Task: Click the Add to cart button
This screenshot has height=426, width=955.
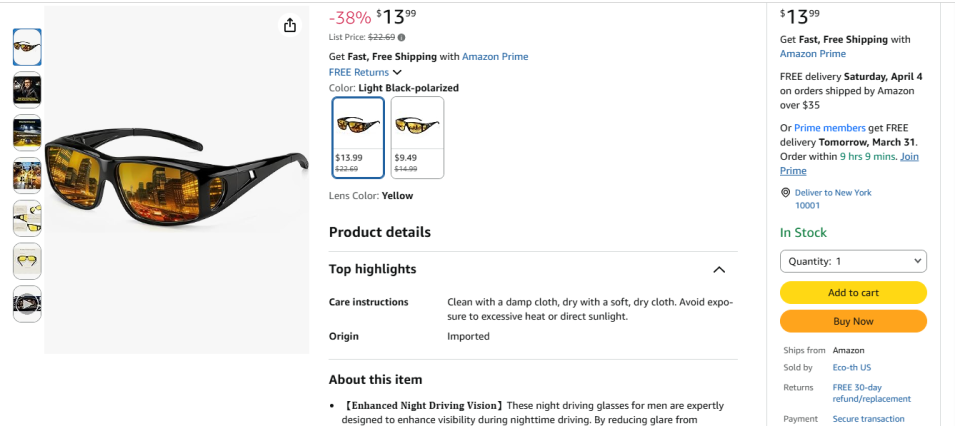Action: tap(853, 292)
